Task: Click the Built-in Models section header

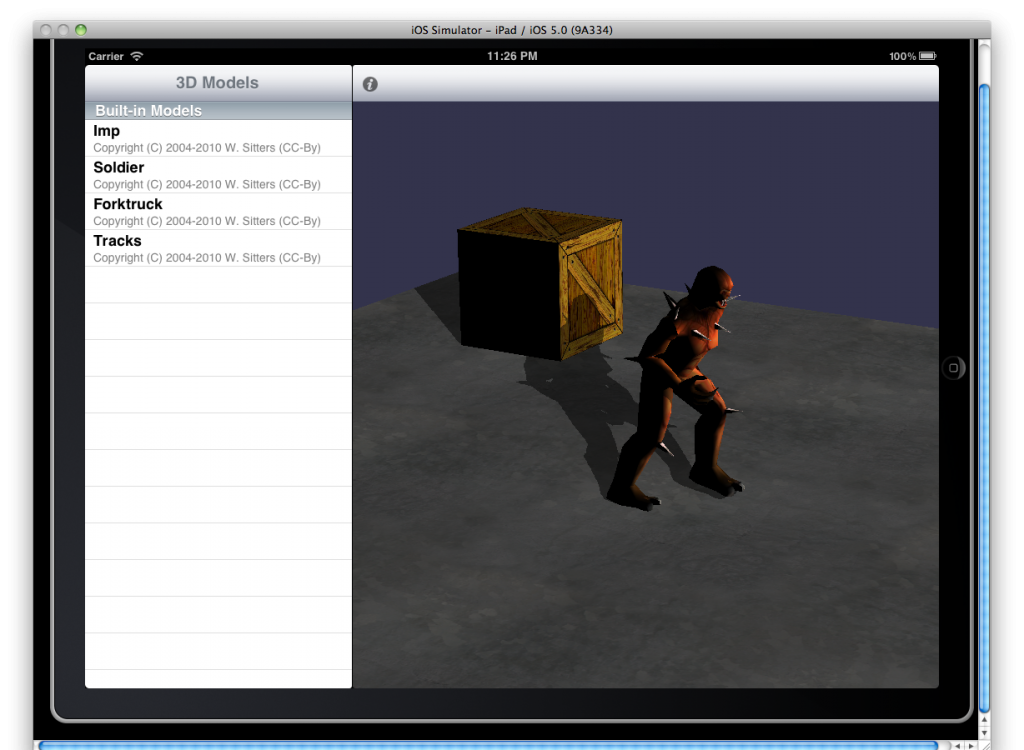Action: (x=218, y=110)
